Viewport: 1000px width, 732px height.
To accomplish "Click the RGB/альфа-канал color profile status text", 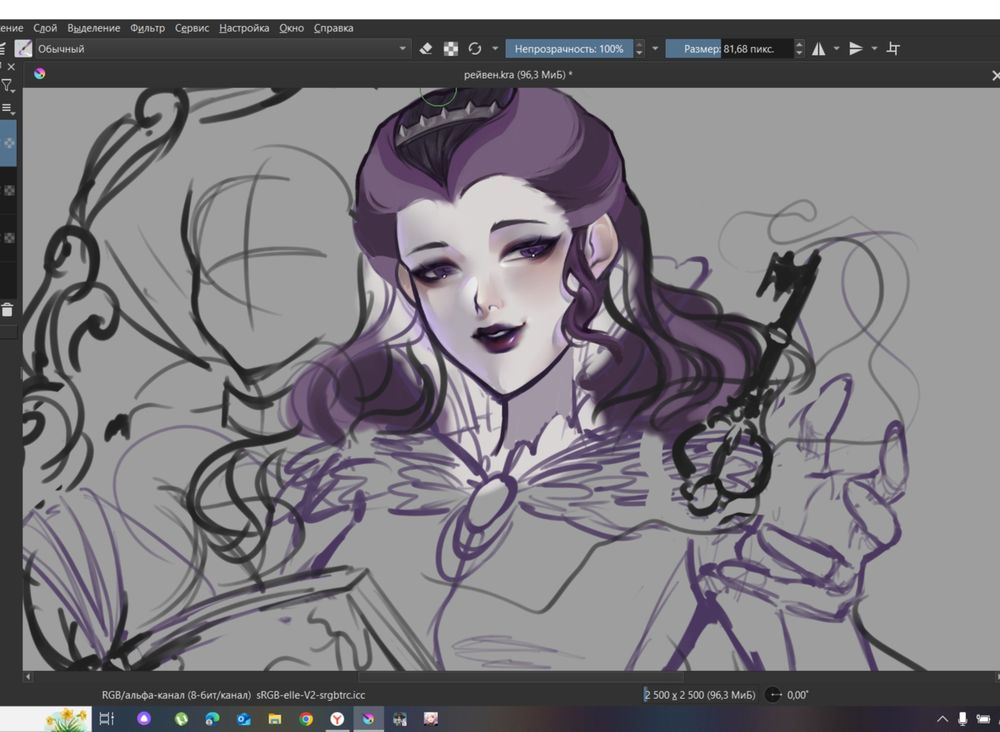I will pyautogui.click(x=233, y=695).
